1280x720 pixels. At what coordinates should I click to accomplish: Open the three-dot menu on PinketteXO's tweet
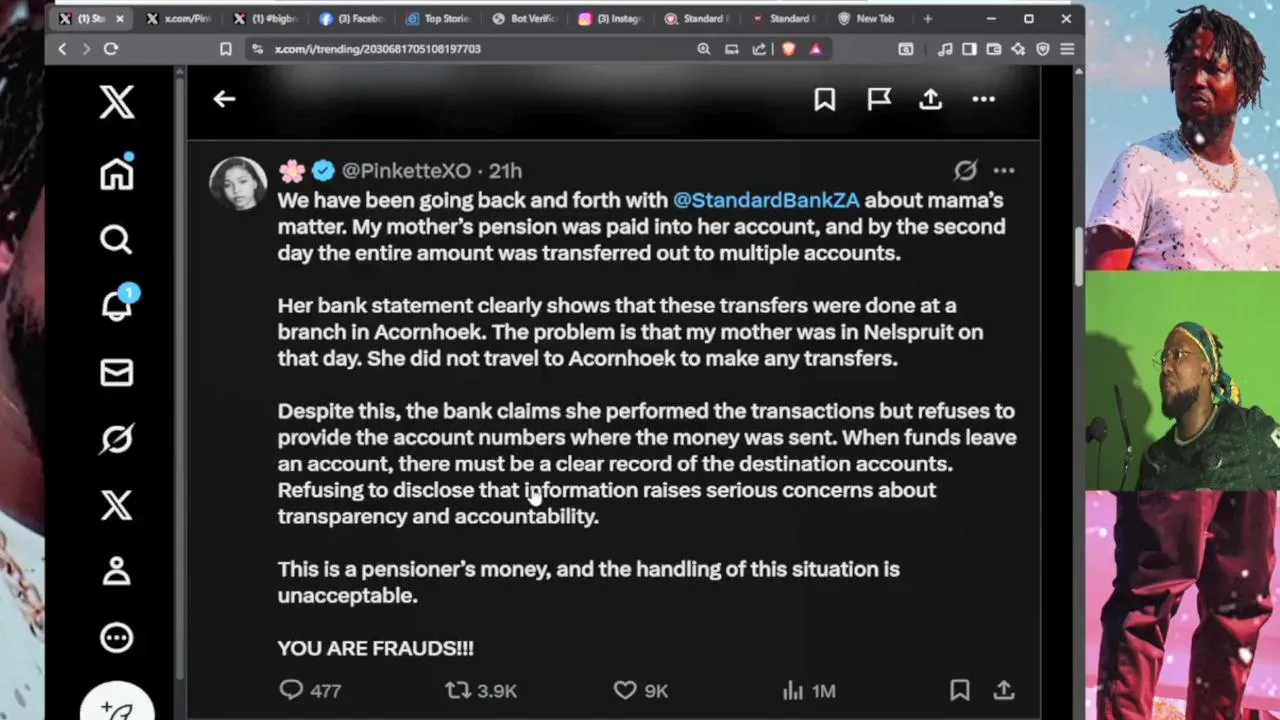pos(1004,171)
